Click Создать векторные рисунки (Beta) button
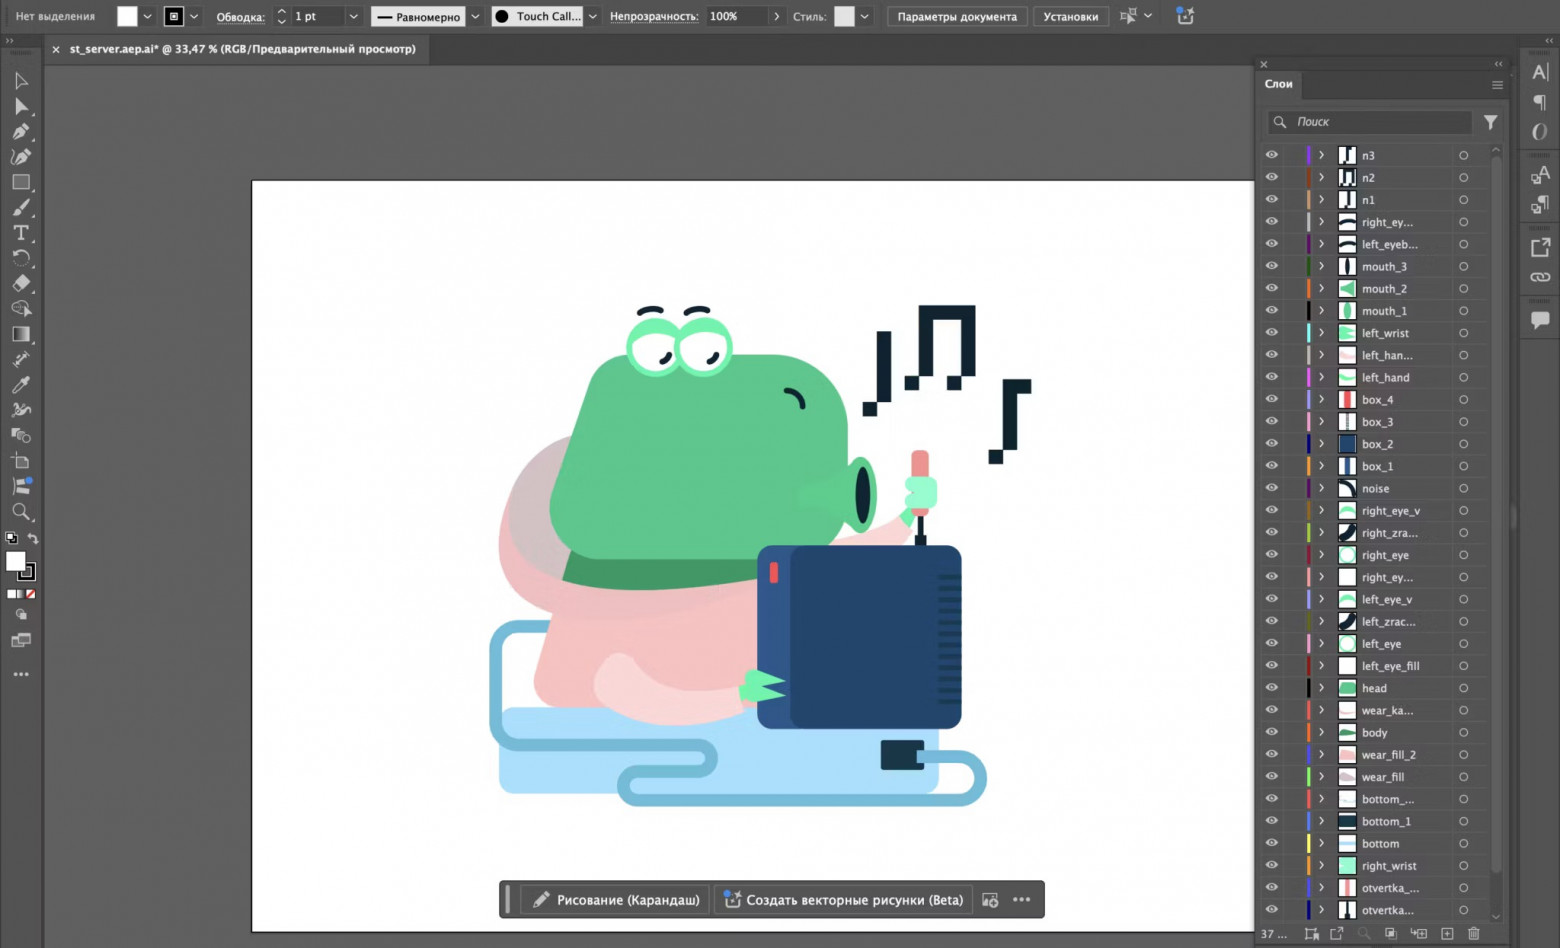The image size is (1560, 948). tap(843, 900)
